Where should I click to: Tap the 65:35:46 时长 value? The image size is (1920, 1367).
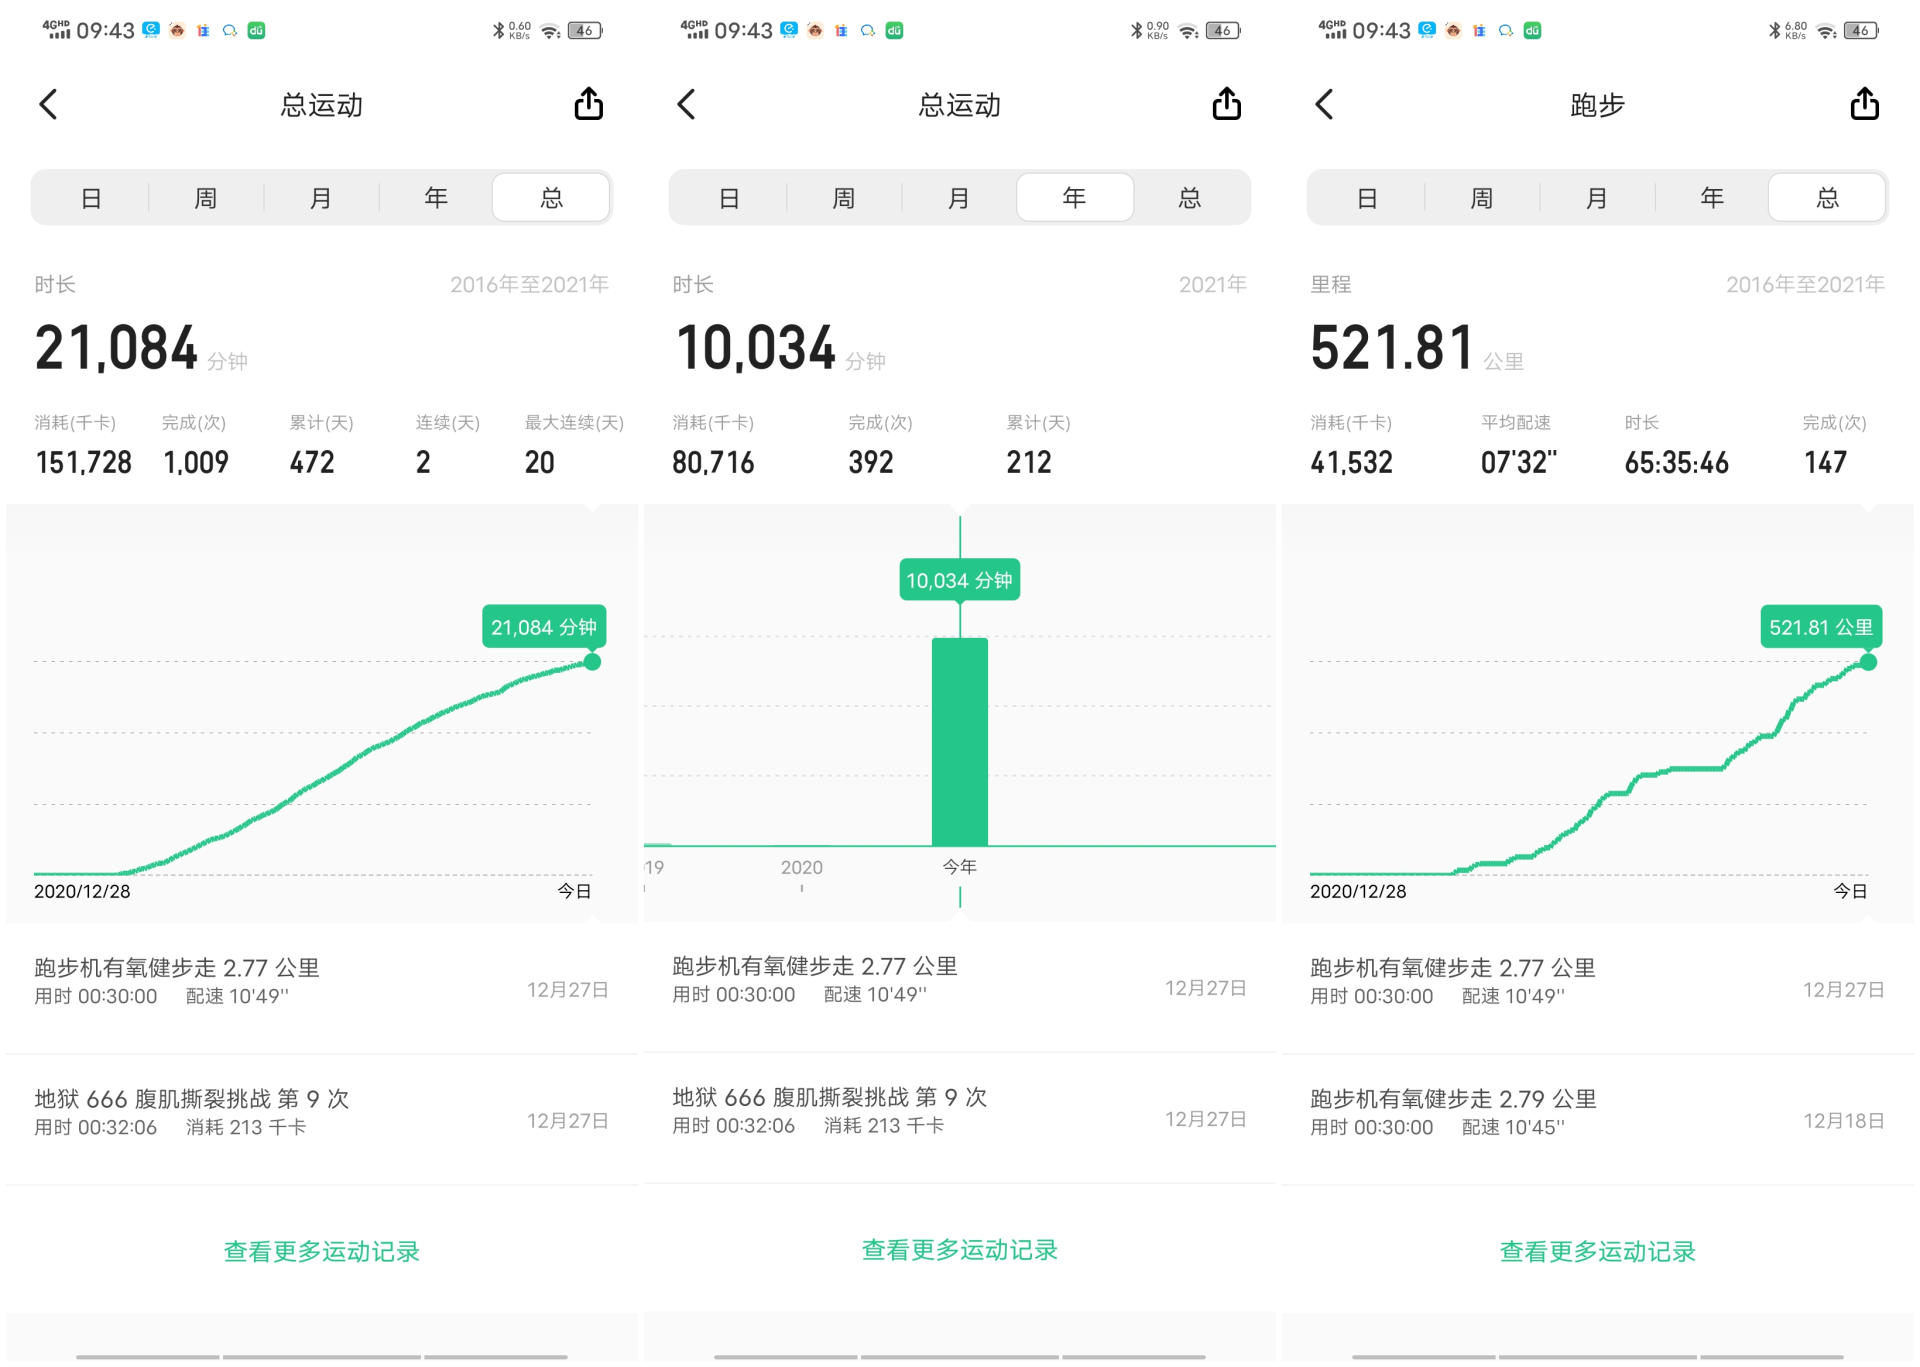pos(1677,462)
